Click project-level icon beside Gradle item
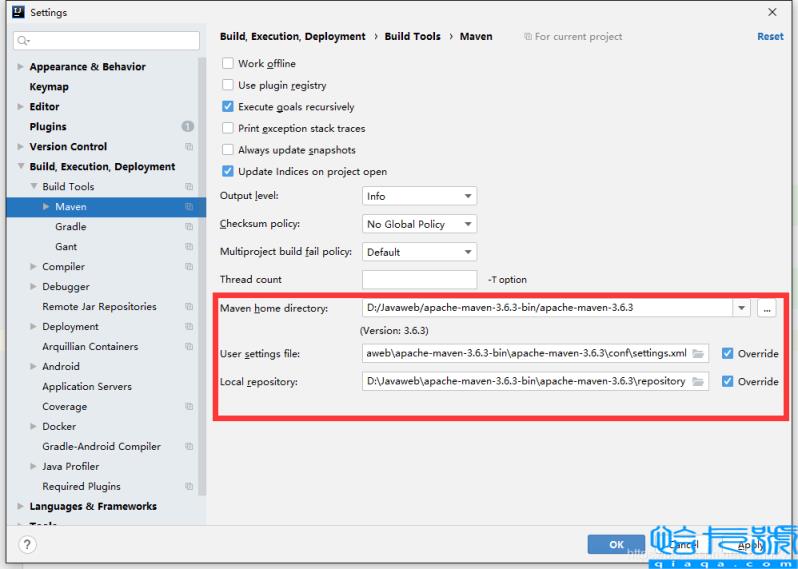This screenshot has height=569, width=798. pyautogui.click(x=189, y=227)
